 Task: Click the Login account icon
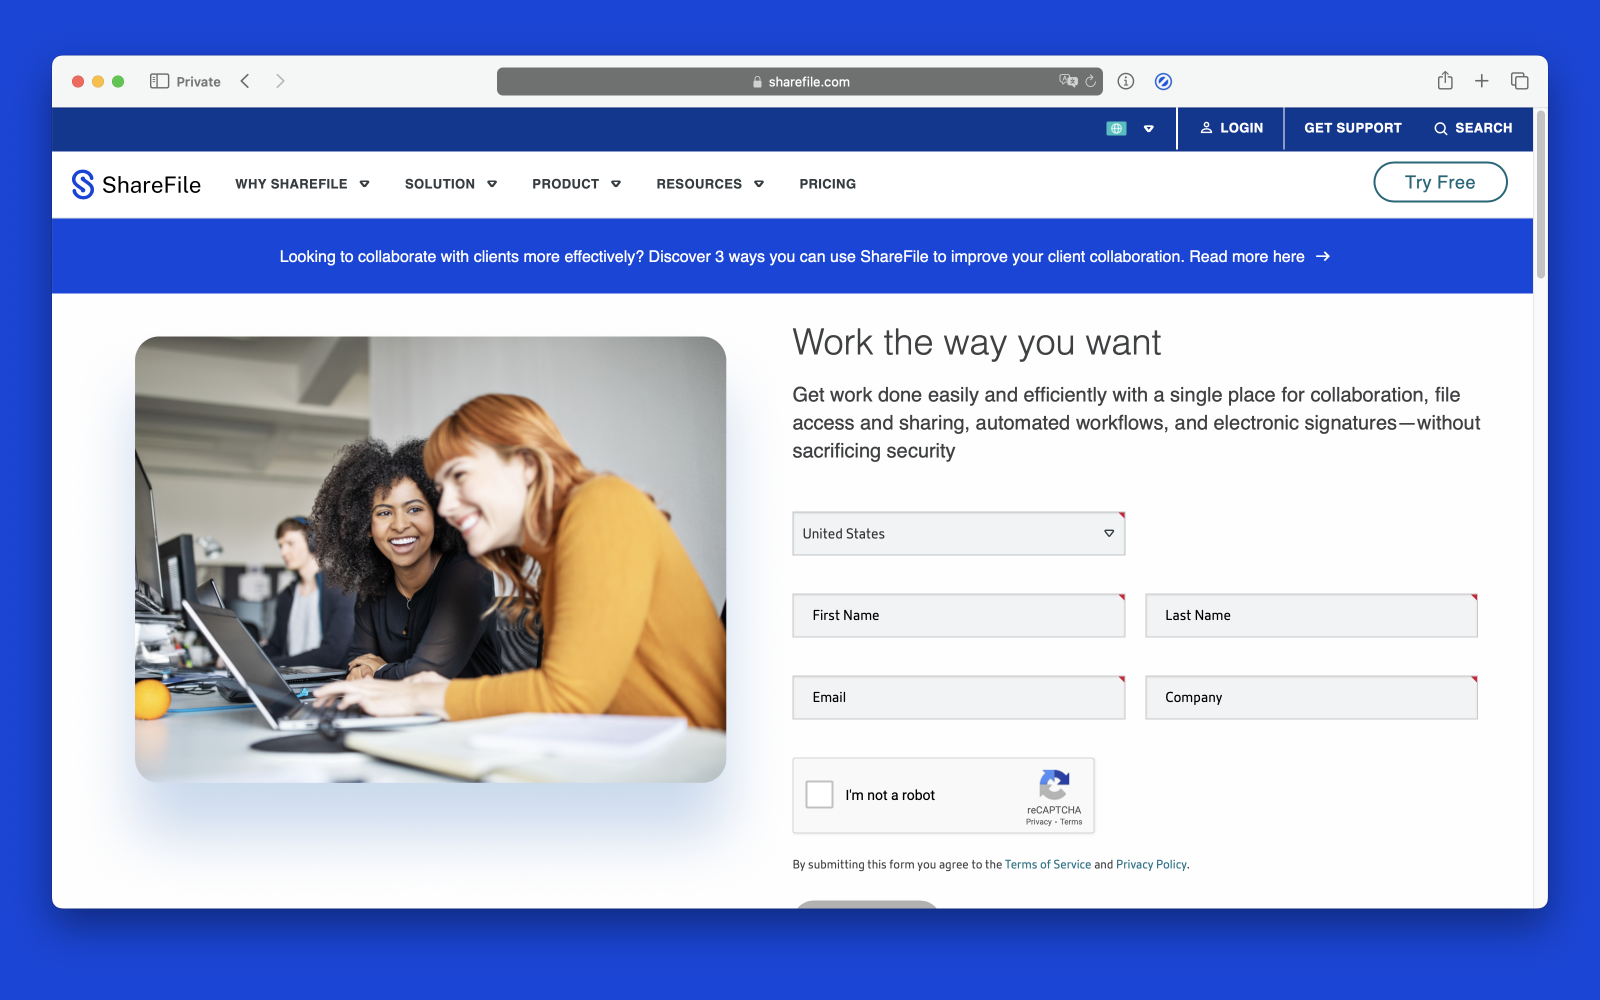click(1208, 128)
